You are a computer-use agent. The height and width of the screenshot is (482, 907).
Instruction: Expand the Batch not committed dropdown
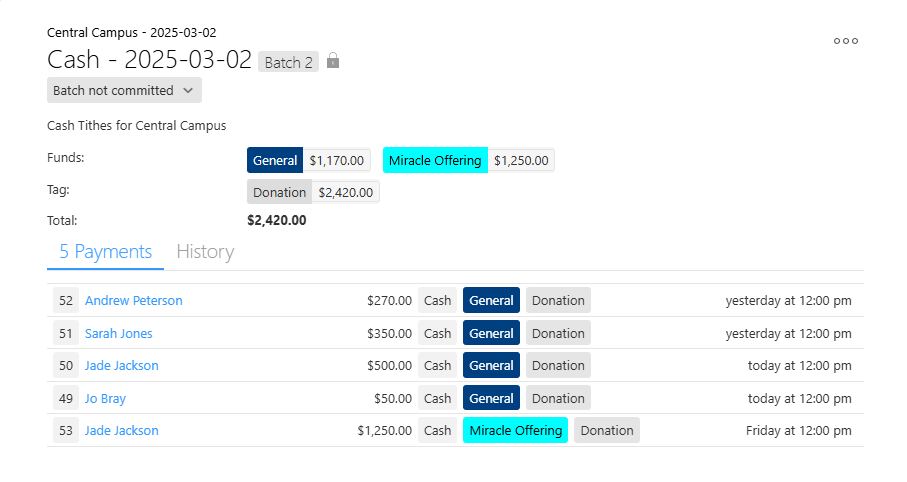[x=124, y=90]
